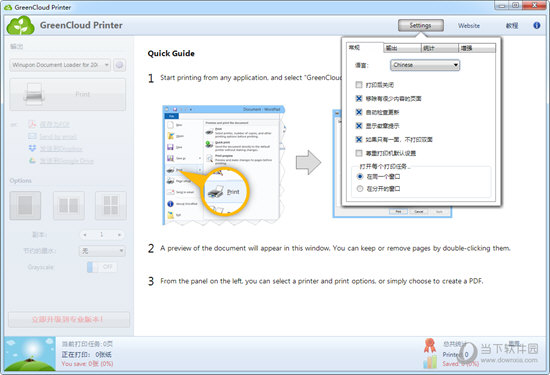Uncheck the remove near-empty pages option (移除...页面)

pos(359,98)
